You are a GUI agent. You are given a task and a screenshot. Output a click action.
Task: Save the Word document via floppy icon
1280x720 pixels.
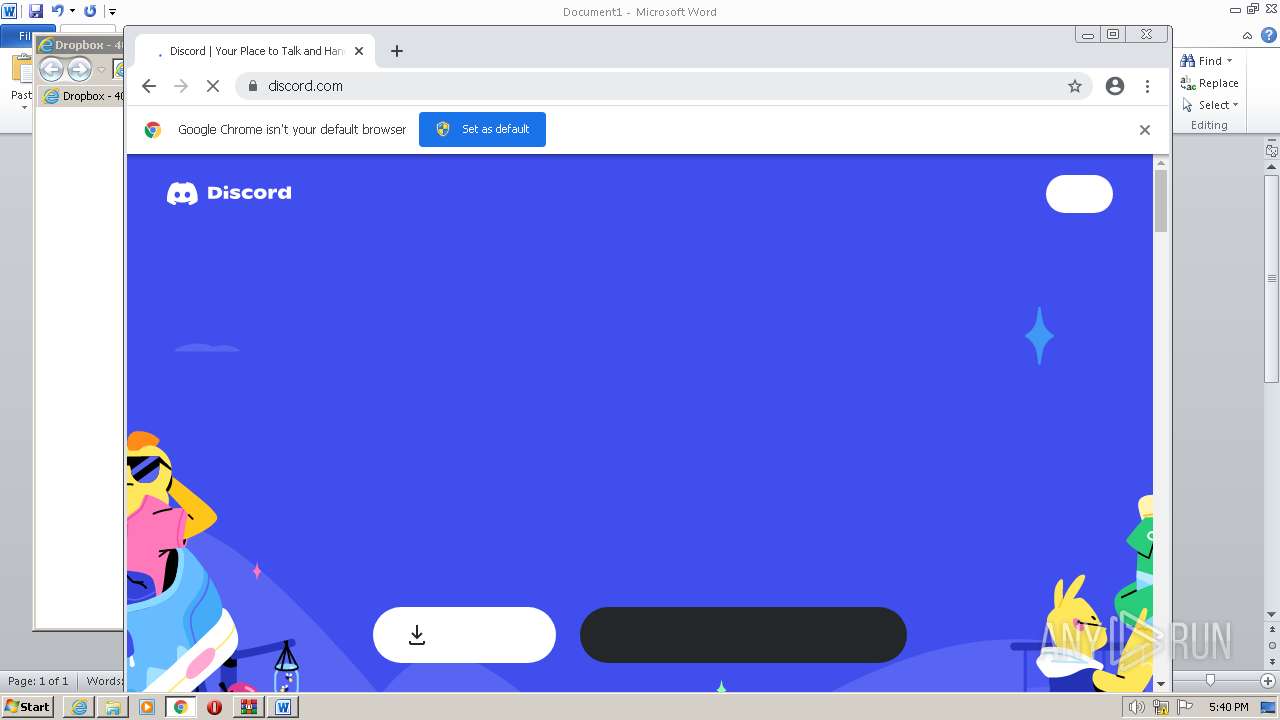(x=36, y=11)
